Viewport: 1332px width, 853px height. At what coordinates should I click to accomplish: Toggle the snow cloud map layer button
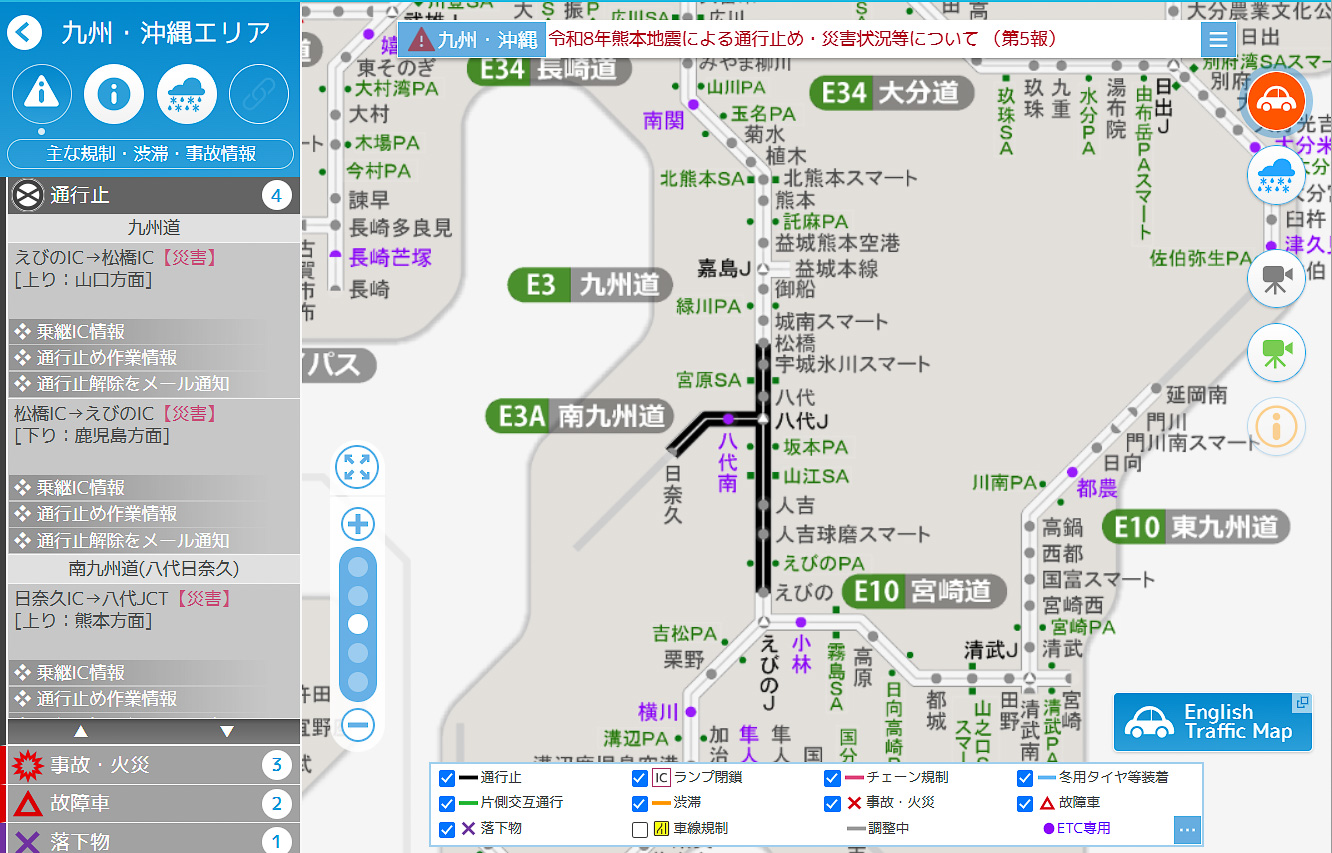pyautogui.click(x=1276, y=175)
